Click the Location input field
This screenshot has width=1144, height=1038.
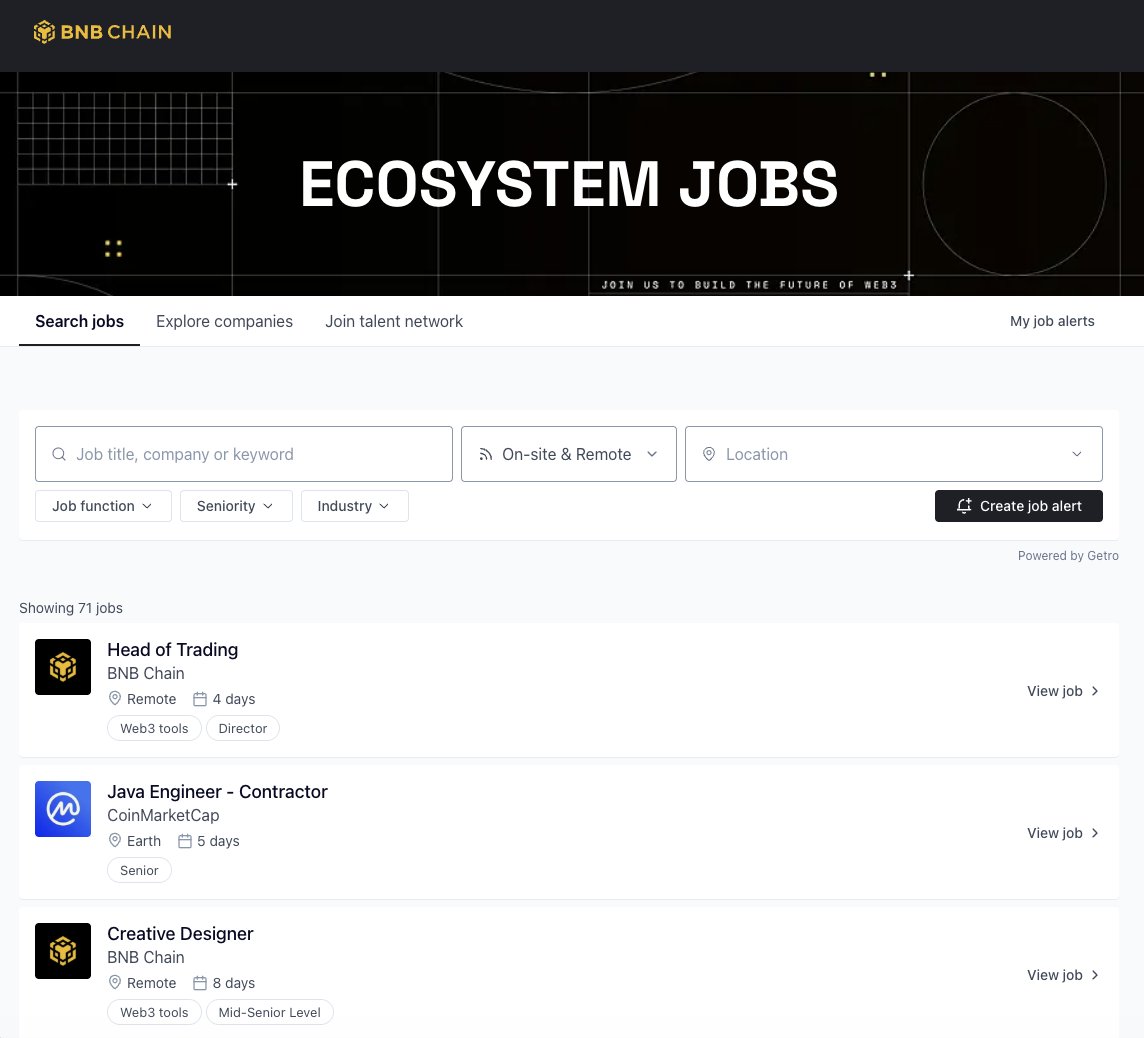point(894,454)
